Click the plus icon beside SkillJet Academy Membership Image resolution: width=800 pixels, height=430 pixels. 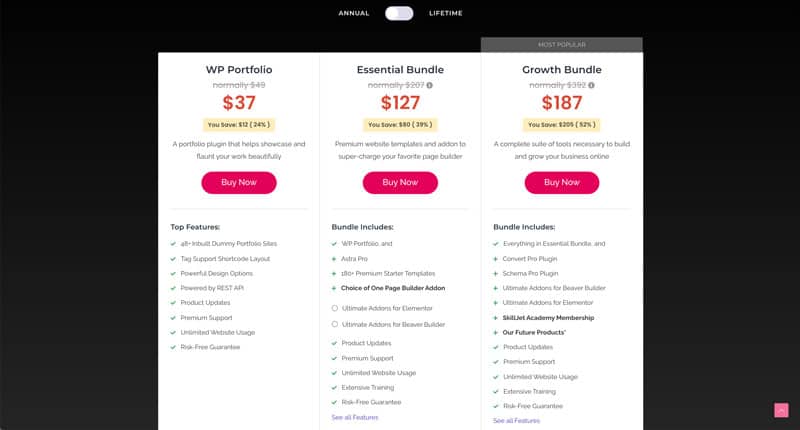495,318
